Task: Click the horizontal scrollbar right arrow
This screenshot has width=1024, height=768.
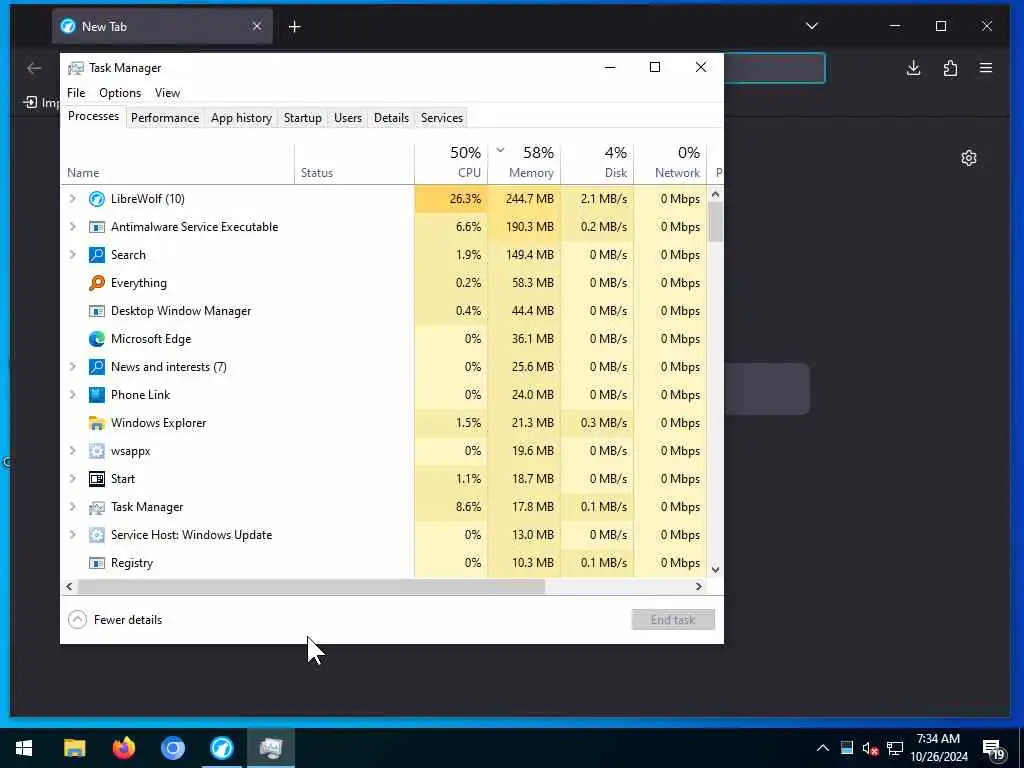Action: (x=698, y=586)
